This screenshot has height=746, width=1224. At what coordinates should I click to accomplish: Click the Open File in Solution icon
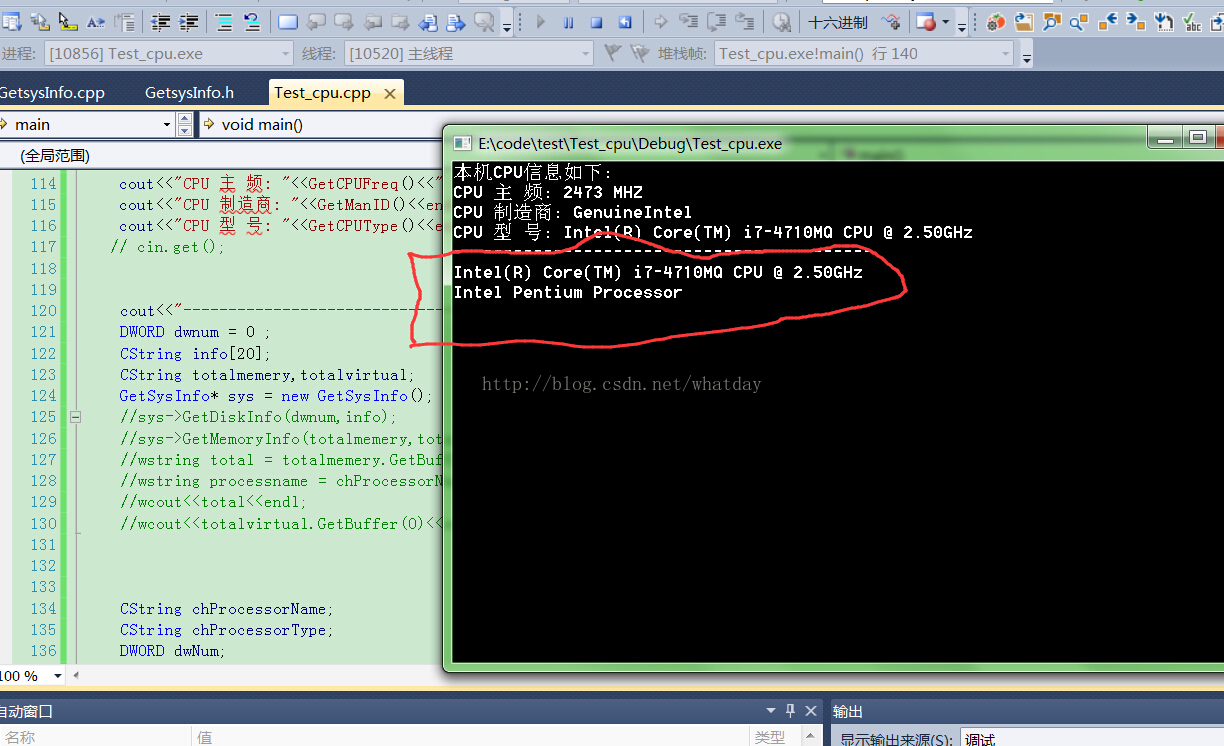(1024, 22)
